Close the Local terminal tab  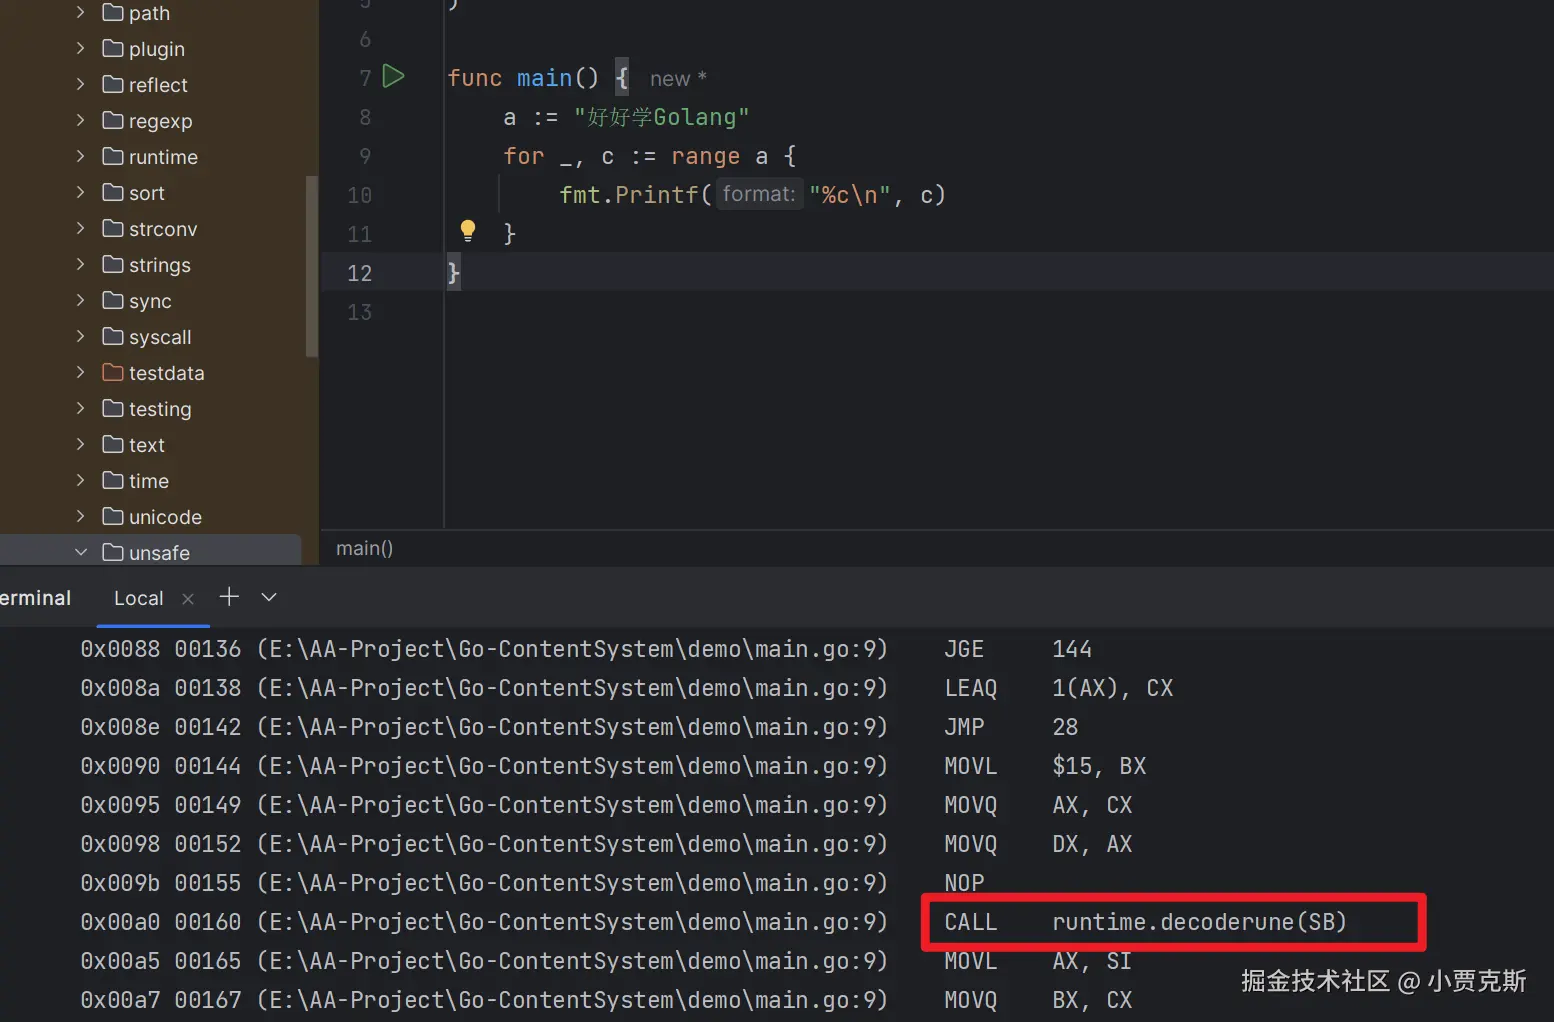(188, 599)
